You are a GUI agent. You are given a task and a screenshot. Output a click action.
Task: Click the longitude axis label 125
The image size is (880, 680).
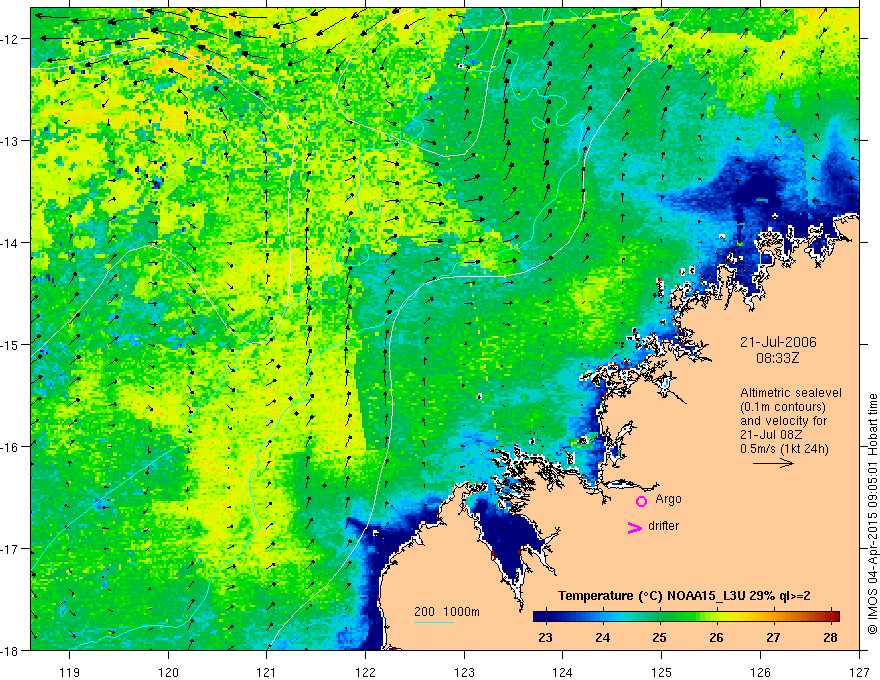[662, 672]
